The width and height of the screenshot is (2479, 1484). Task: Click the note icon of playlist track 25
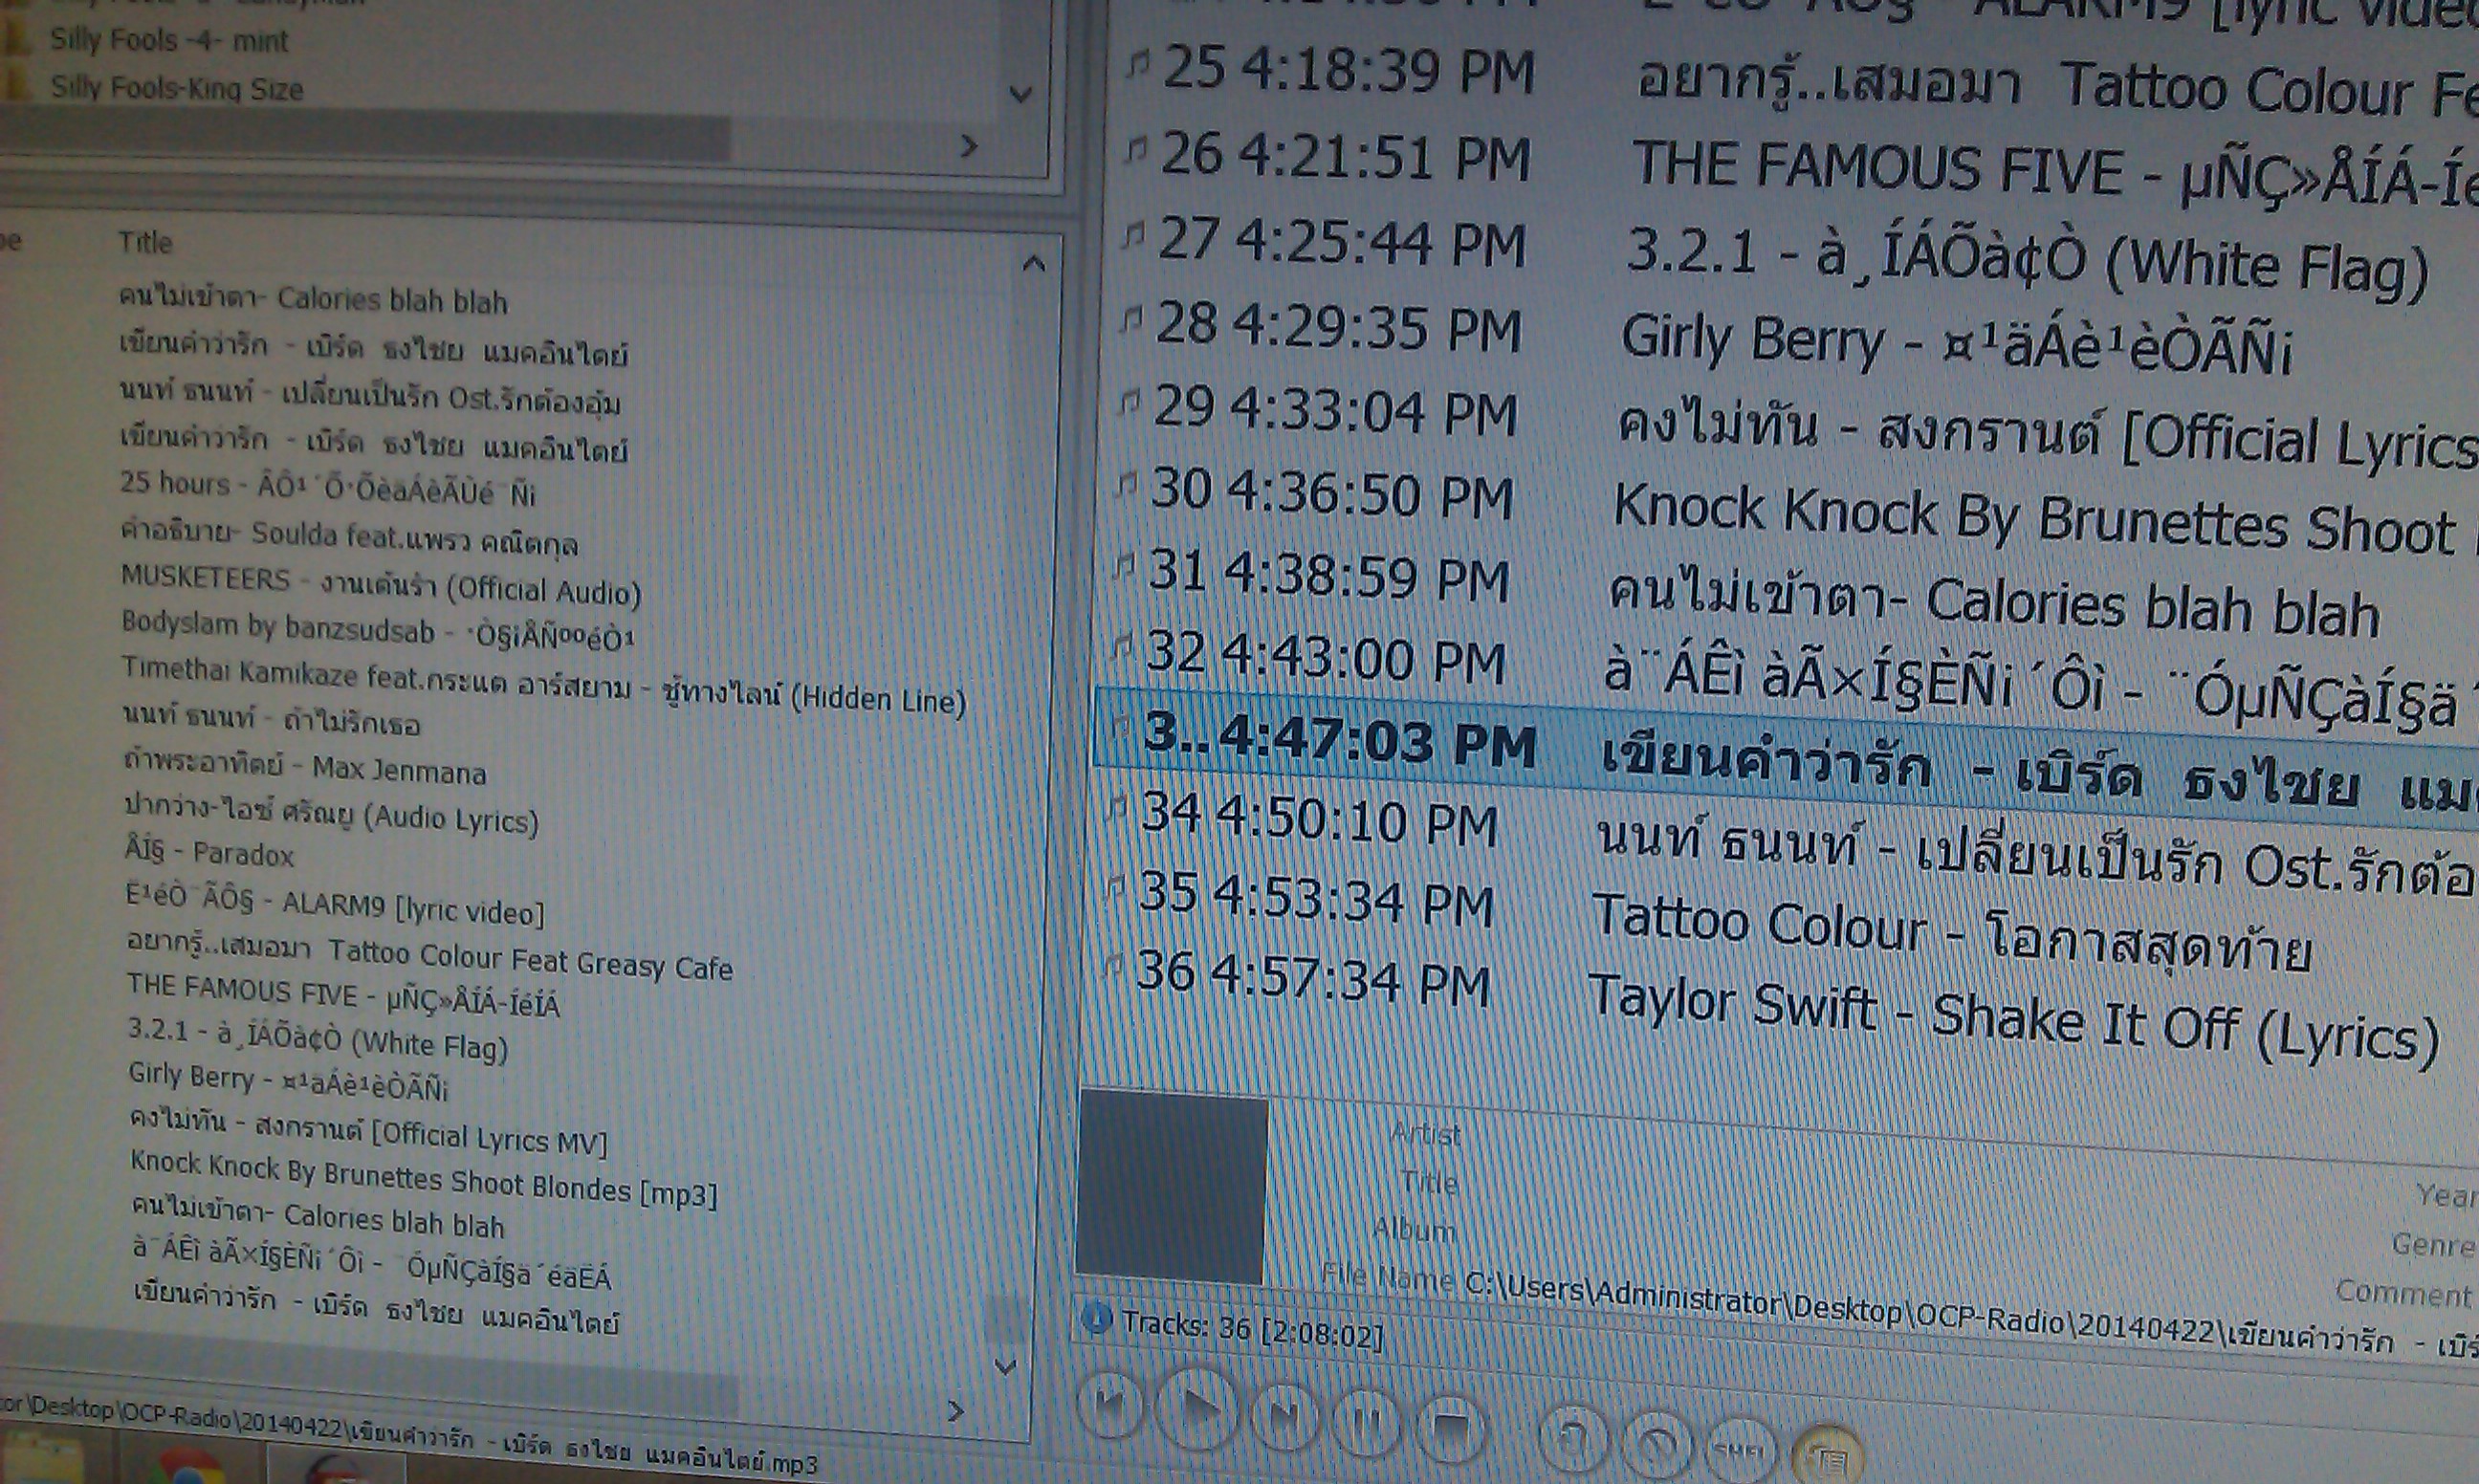point(1139,63)
